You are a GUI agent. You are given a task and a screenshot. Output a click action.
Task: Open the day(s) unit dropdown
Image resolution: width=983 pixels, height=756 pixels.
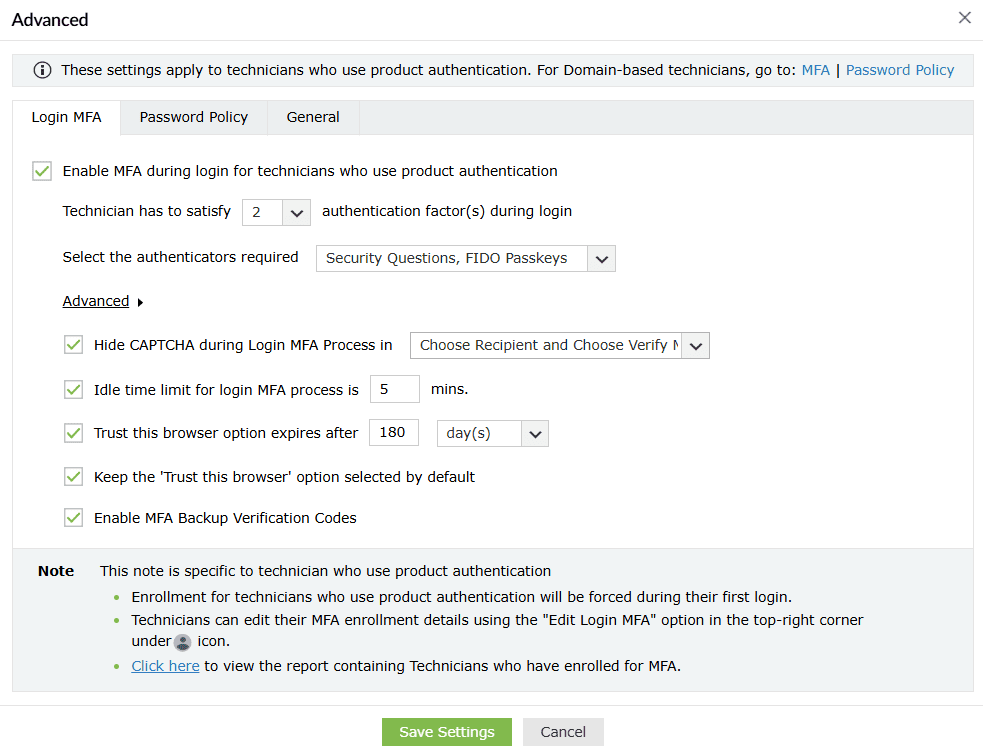point(535,433)
